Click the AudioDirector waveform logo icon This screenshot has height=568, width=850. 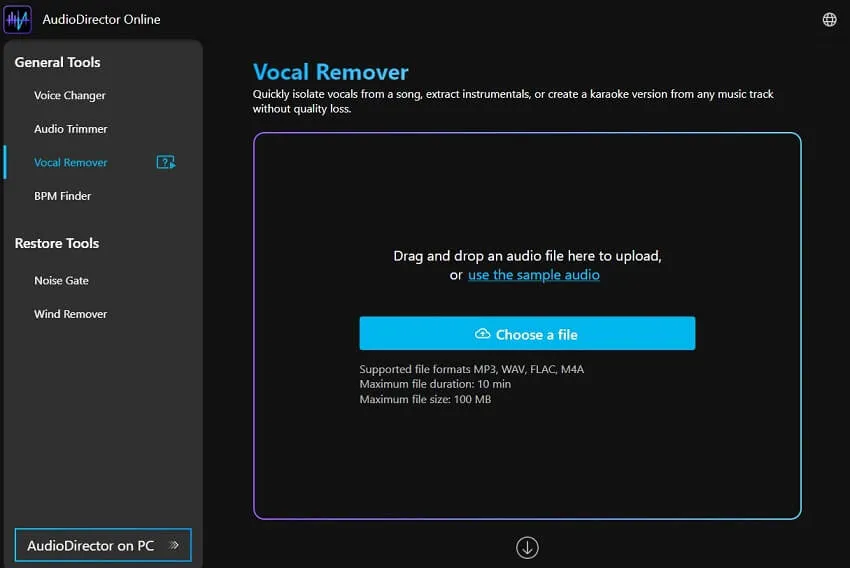click(17, 20)
